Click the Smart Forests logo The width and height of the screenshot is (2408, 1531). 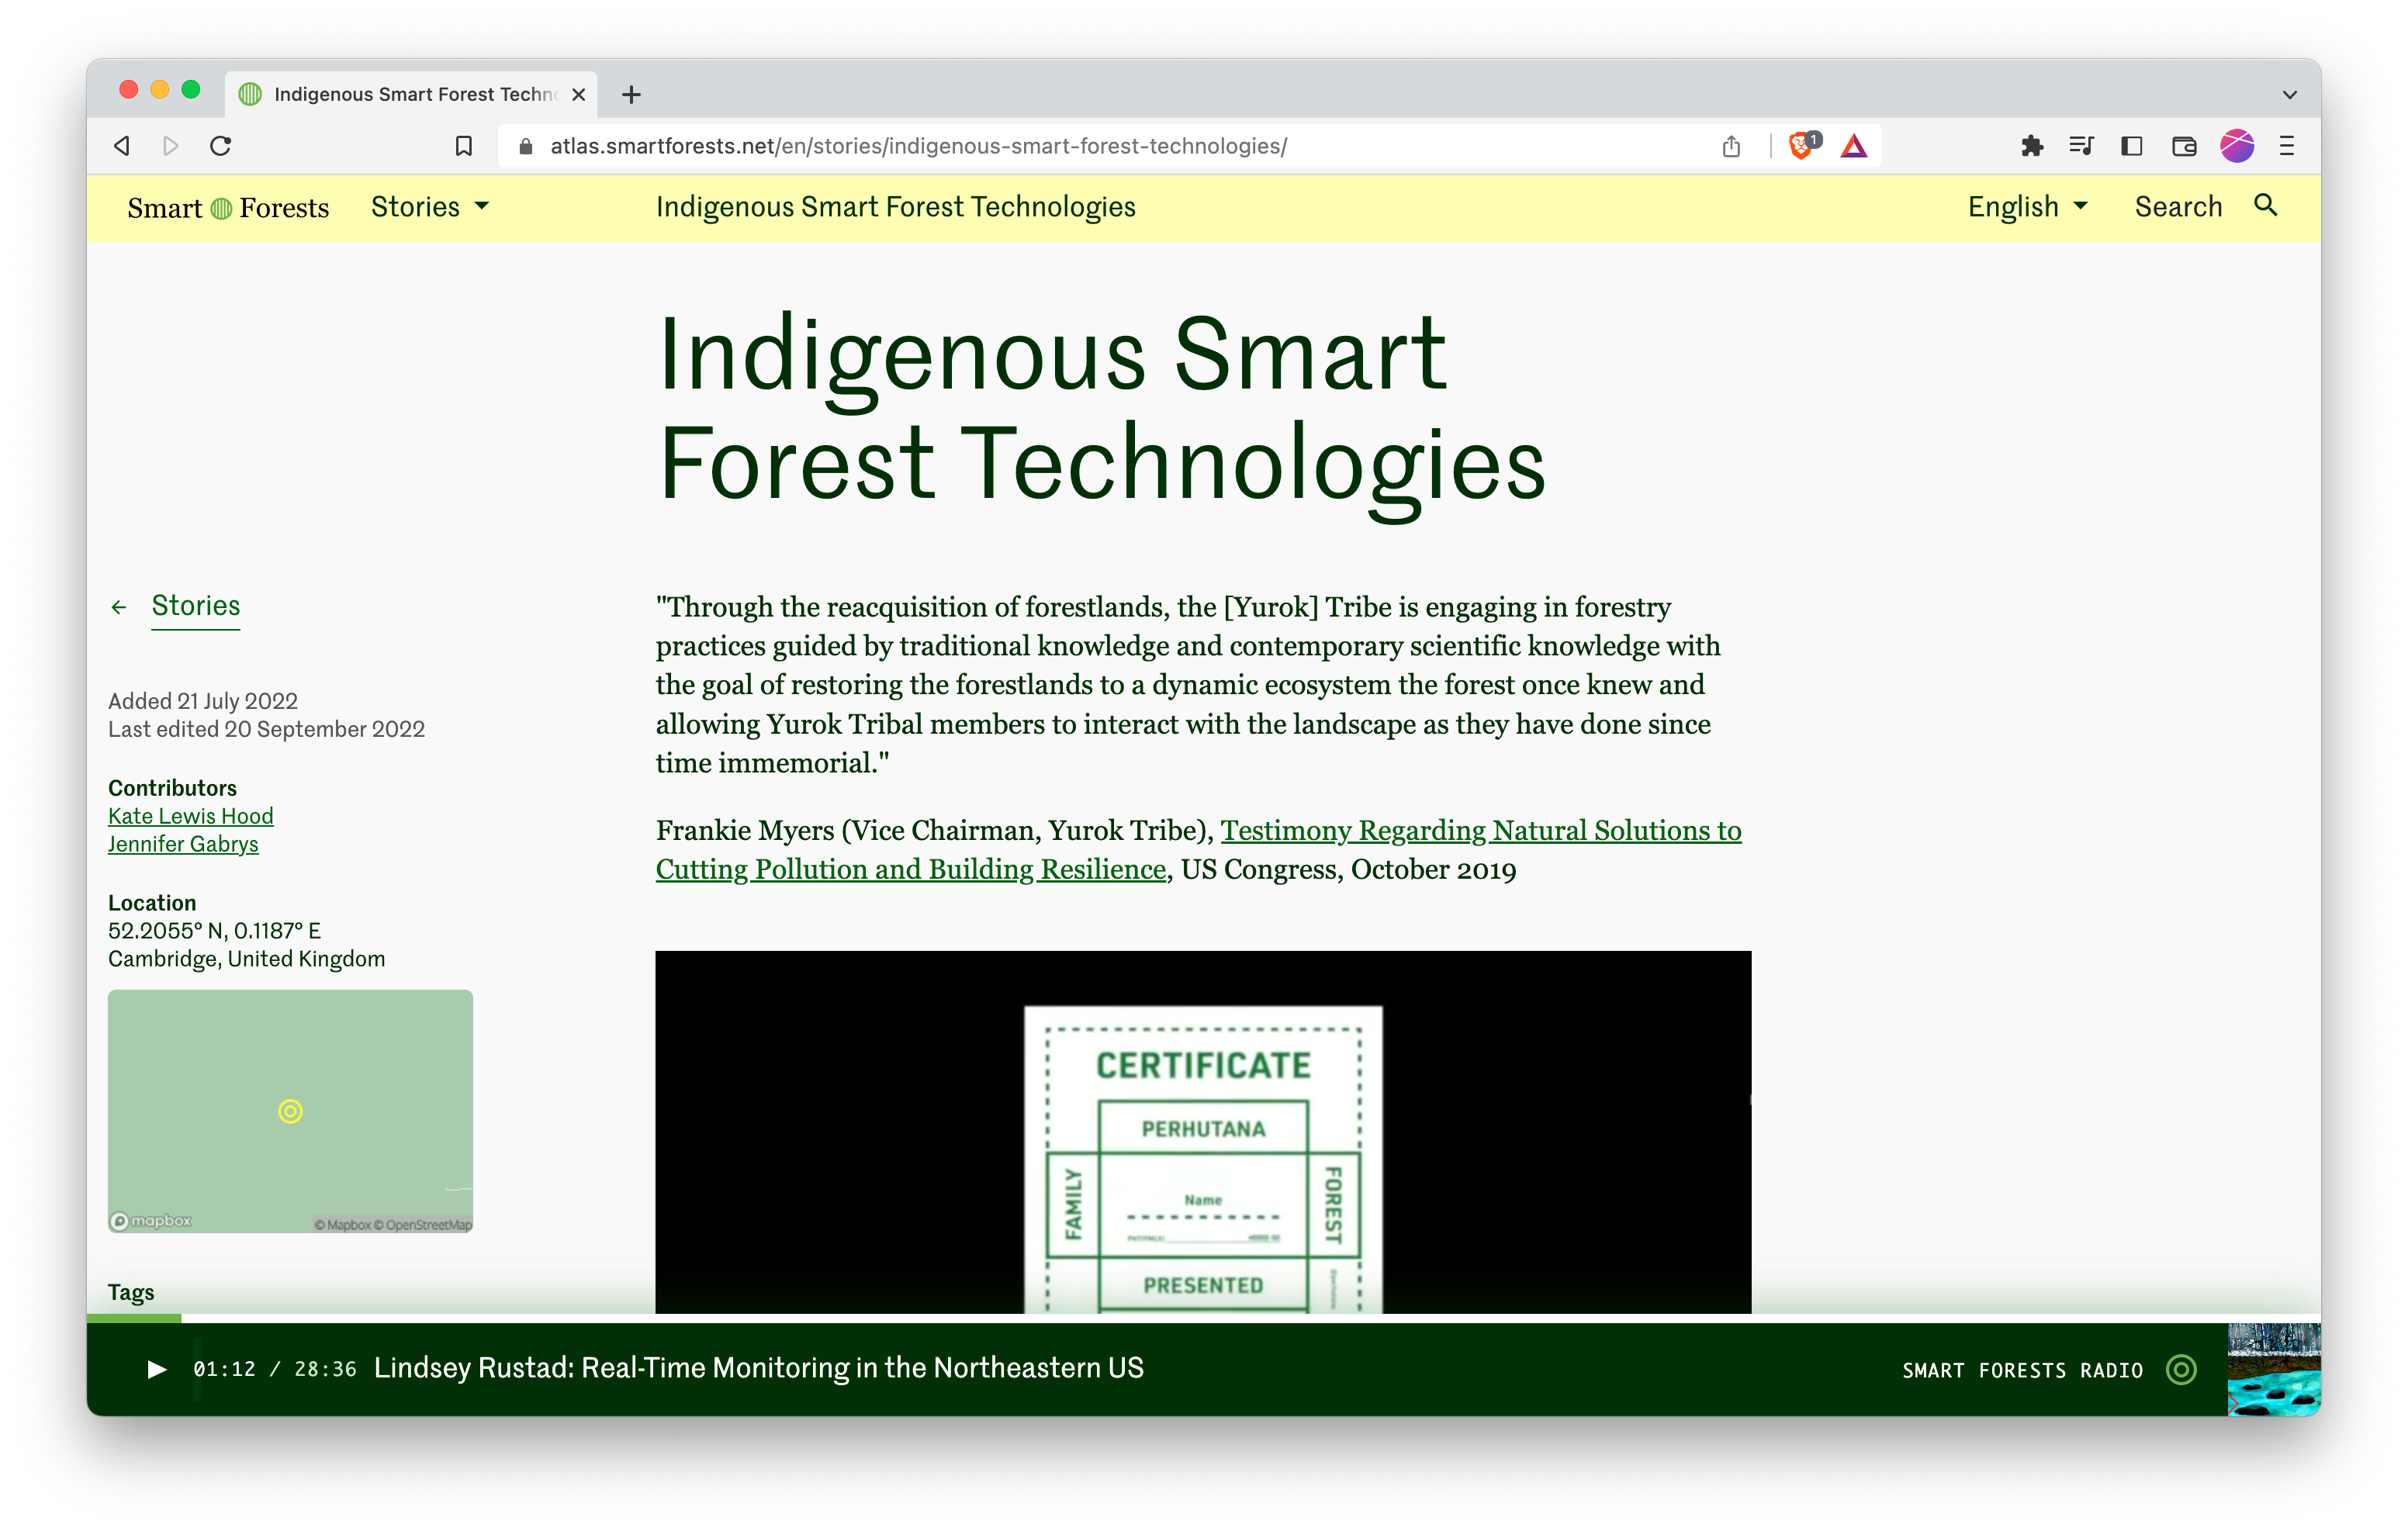coord(228,207)
